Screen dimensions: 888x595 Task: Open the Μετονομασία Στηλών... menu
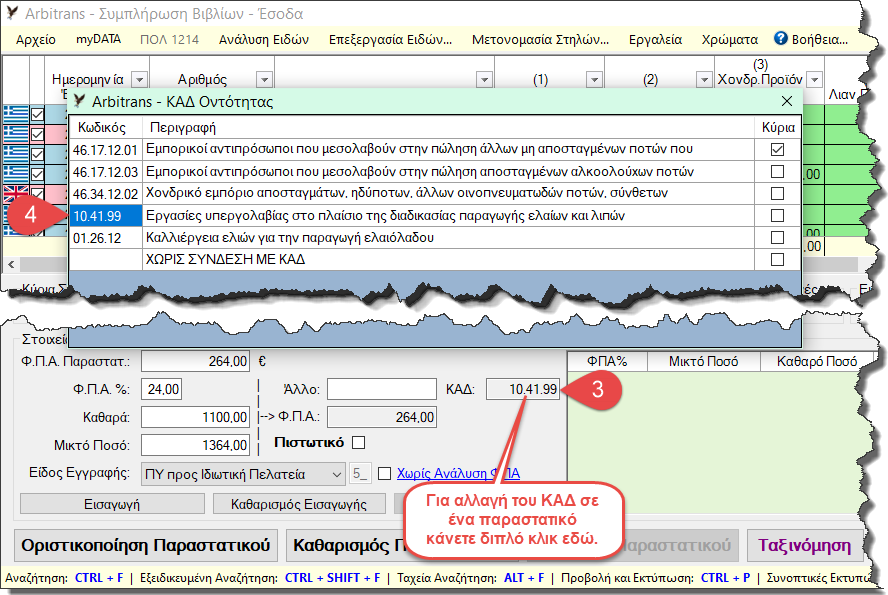point(540,40)
